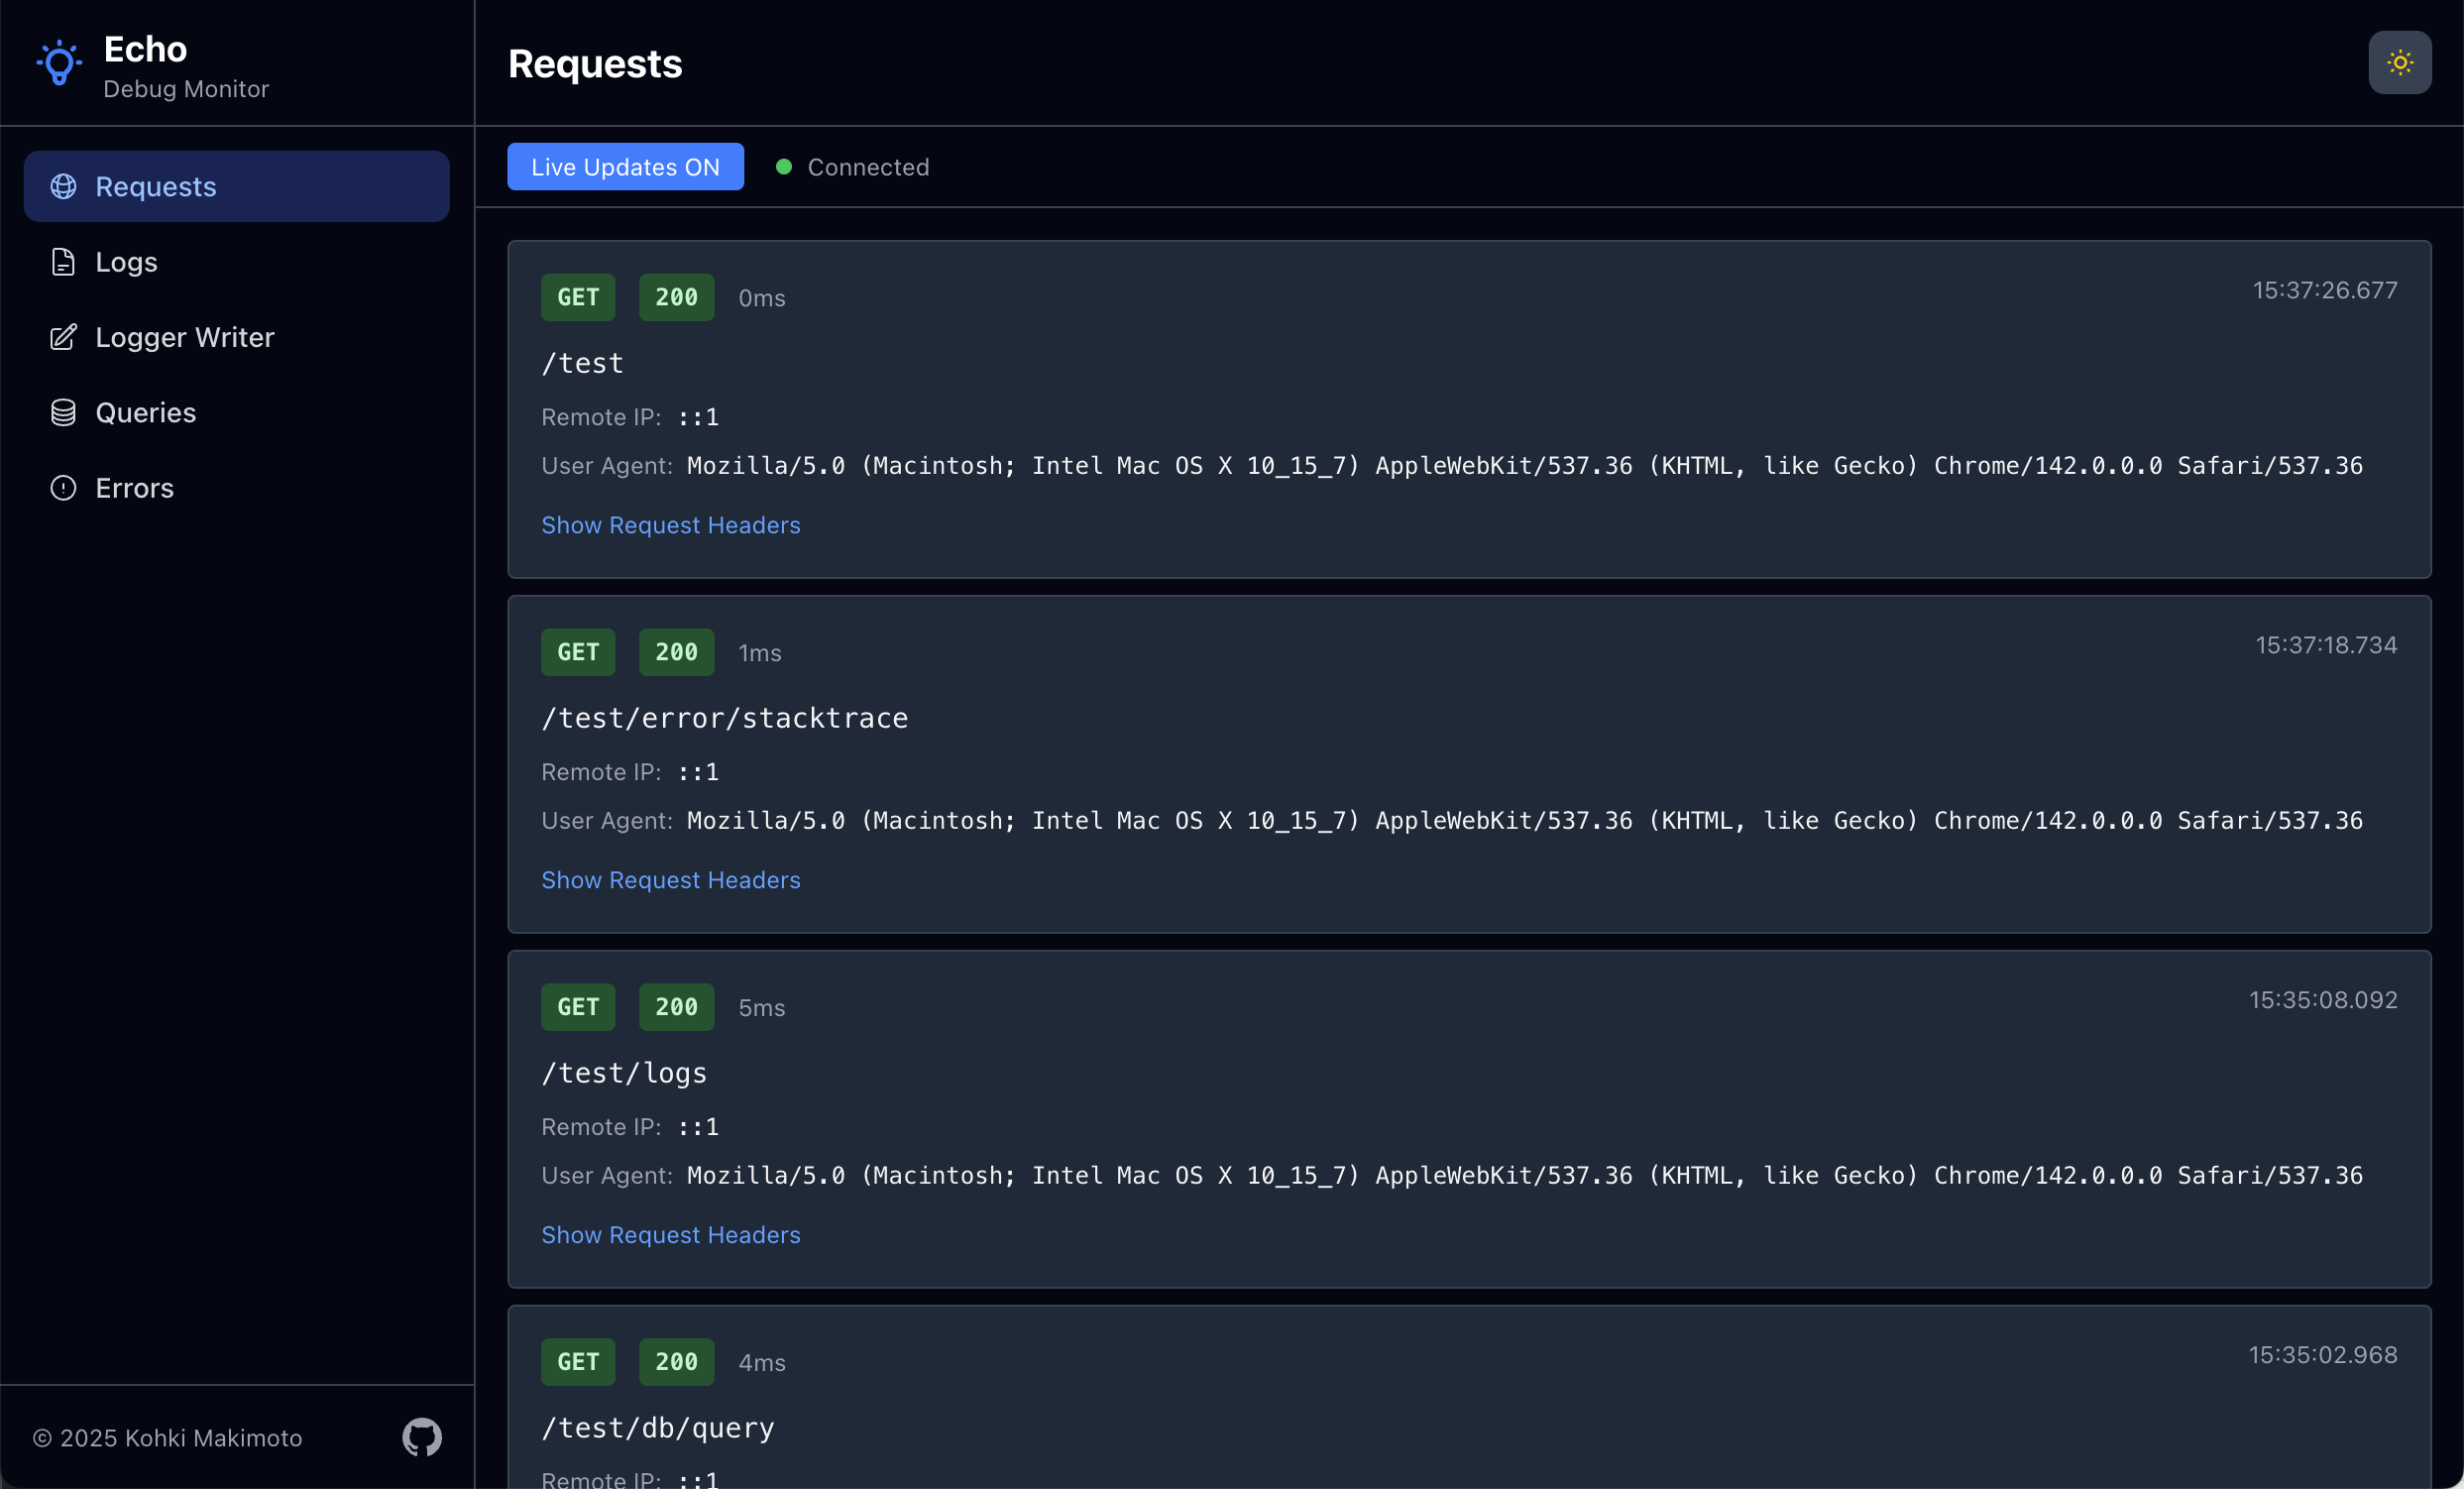Click the pencil icon beside Logger Writer
The height and width of the screenshot is (1489, 2464).
(x=63, y=337)
